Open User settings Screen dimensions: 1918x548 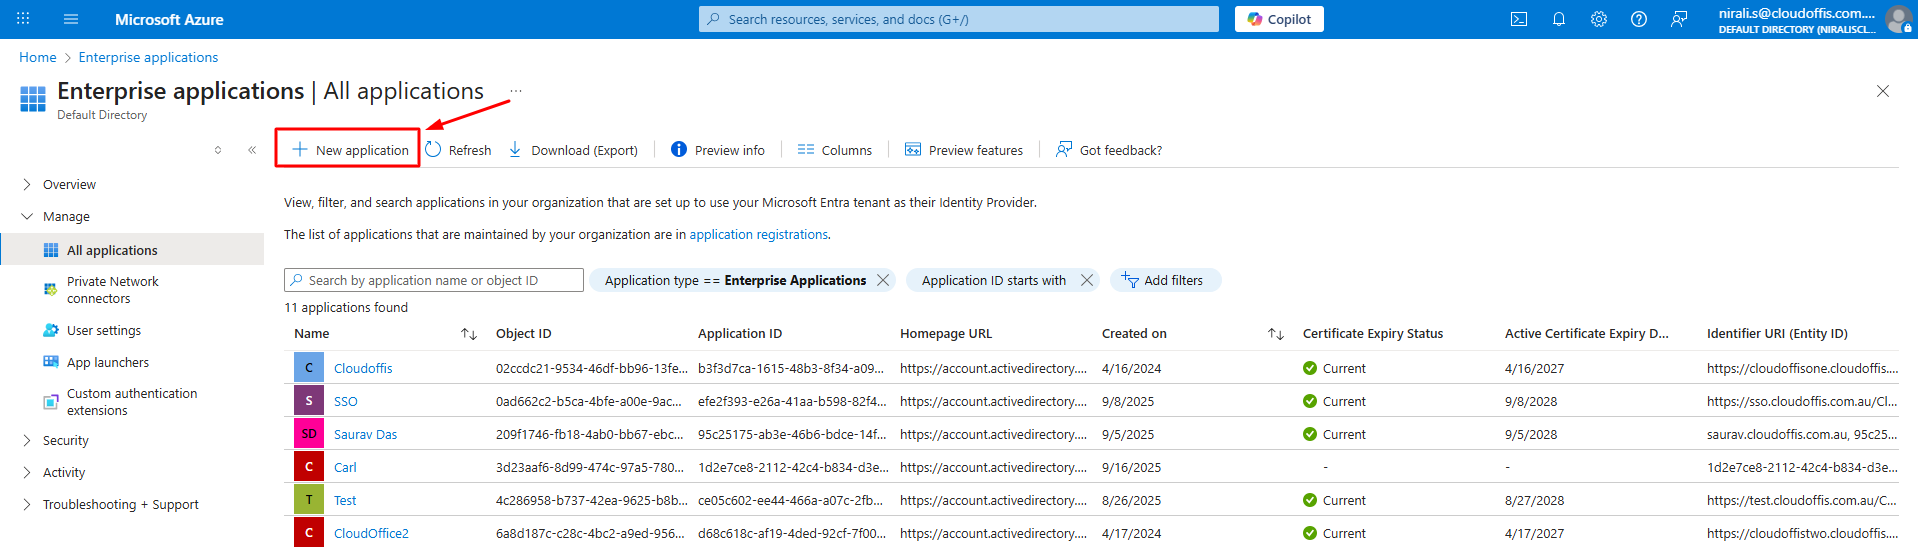click(x=92, y=330)
